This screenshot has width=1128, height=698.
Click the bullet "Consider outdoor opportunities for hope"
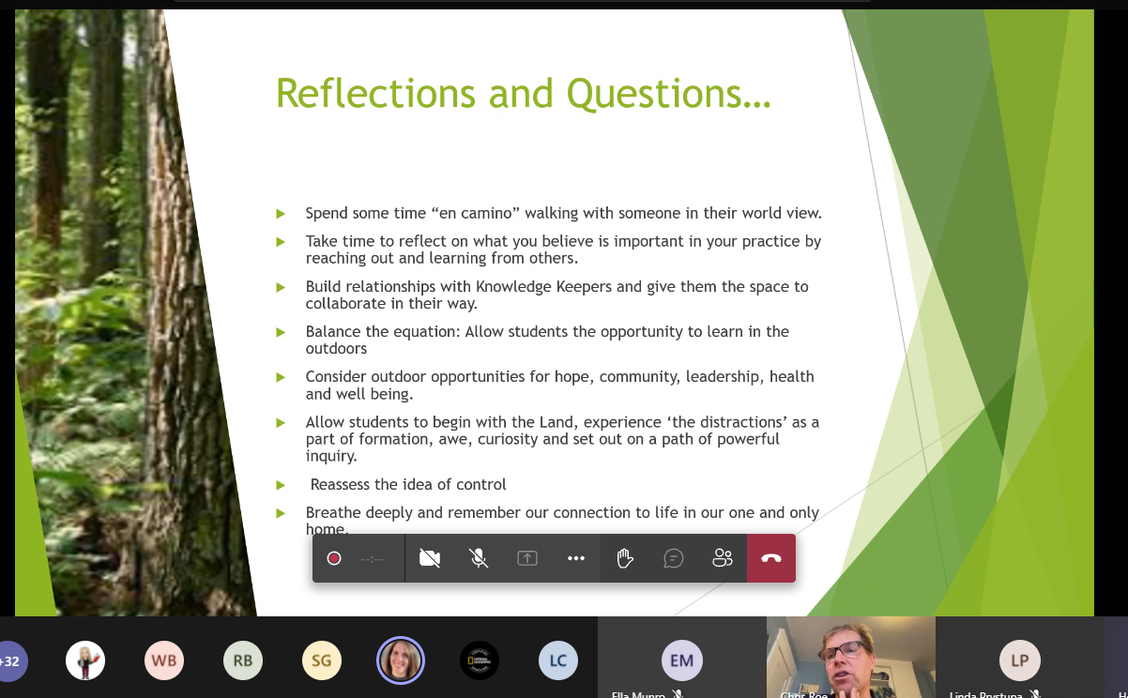tap(560, 385)
